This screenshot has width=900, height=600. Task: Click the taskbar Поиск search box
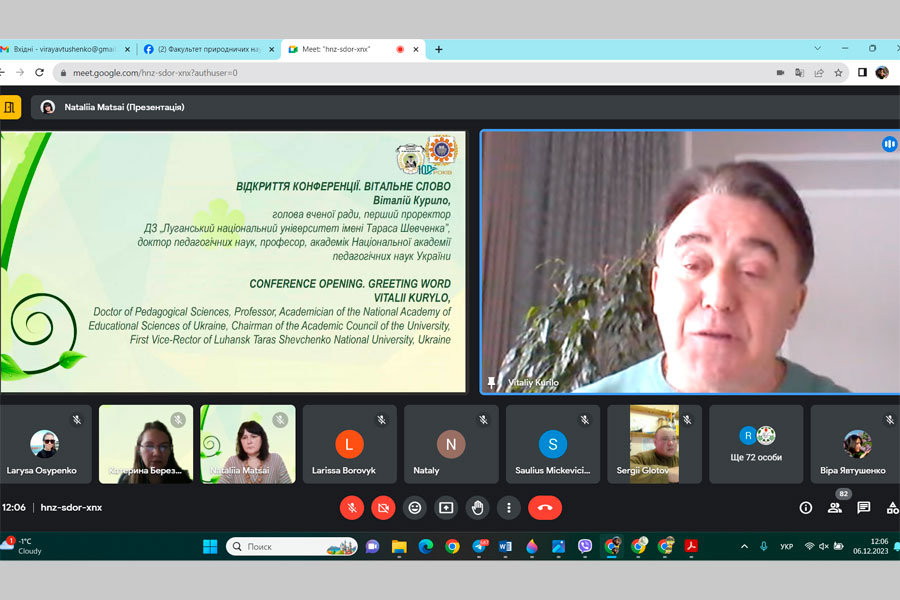tap(292, 547)
